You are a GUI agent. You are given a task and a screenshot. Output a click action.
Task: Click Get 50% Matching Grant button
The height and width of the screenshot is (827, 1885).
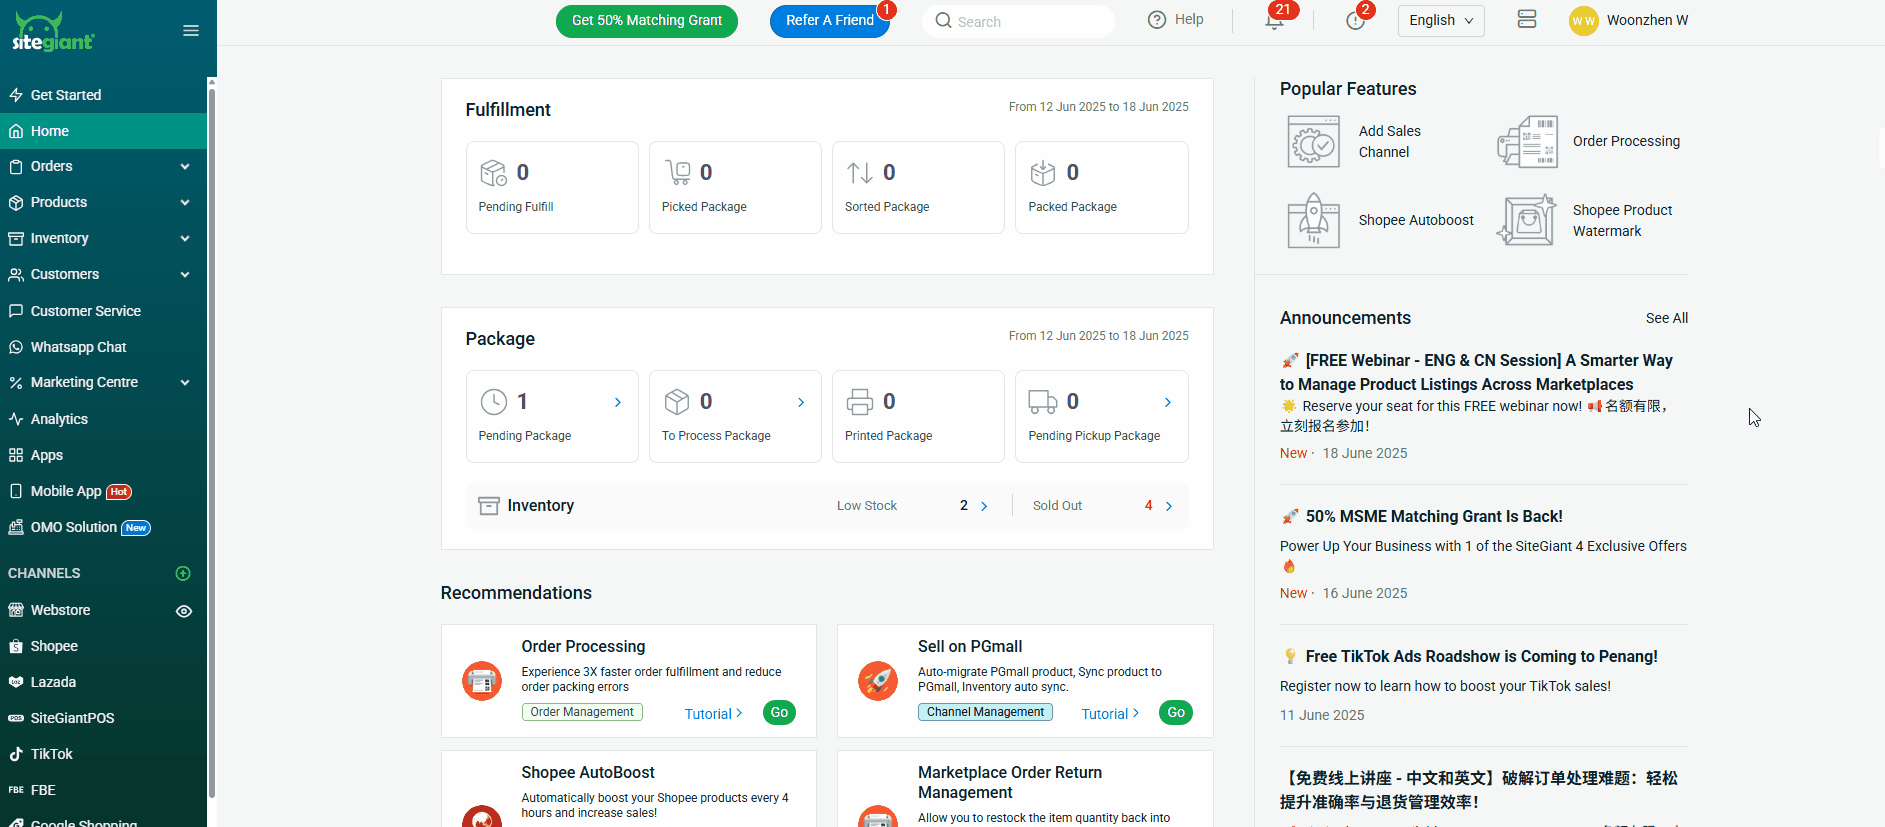click(647, 21)
